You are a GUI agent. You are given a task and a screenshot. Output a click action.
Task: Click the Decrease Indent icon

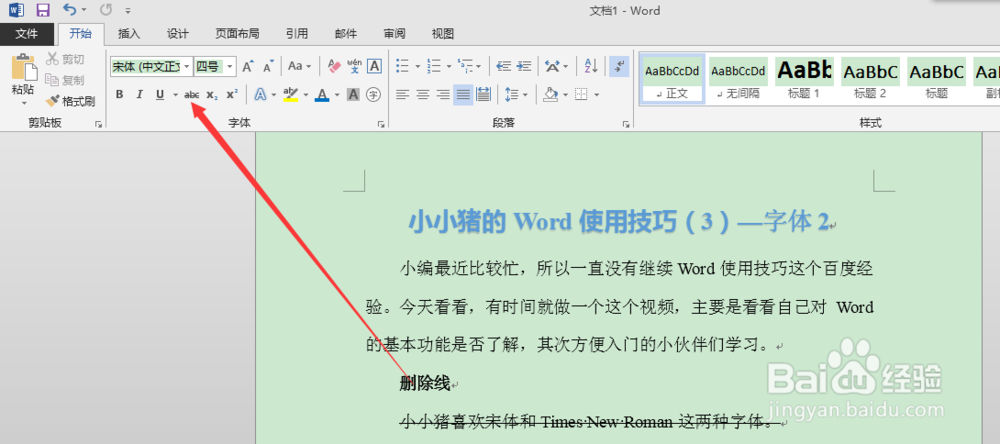[x=504, y=66]
